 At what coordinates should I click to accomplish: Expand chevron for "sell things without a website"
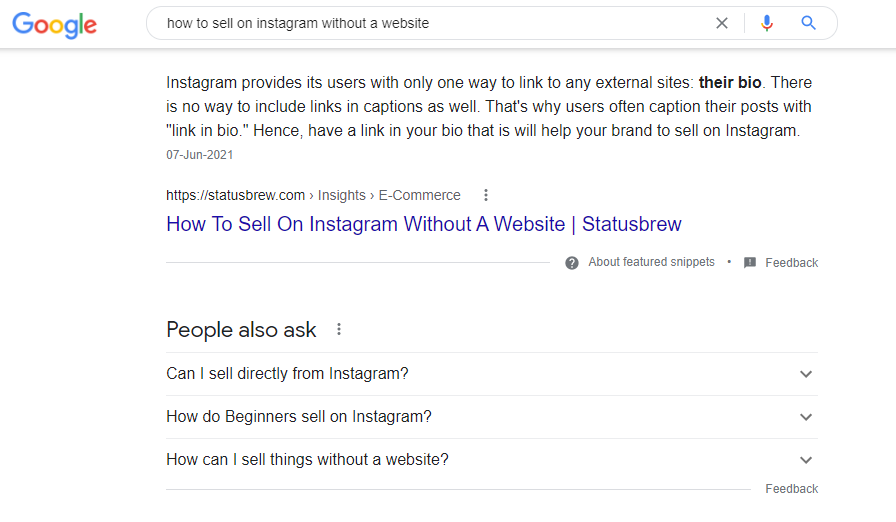[x=806, y=460]
